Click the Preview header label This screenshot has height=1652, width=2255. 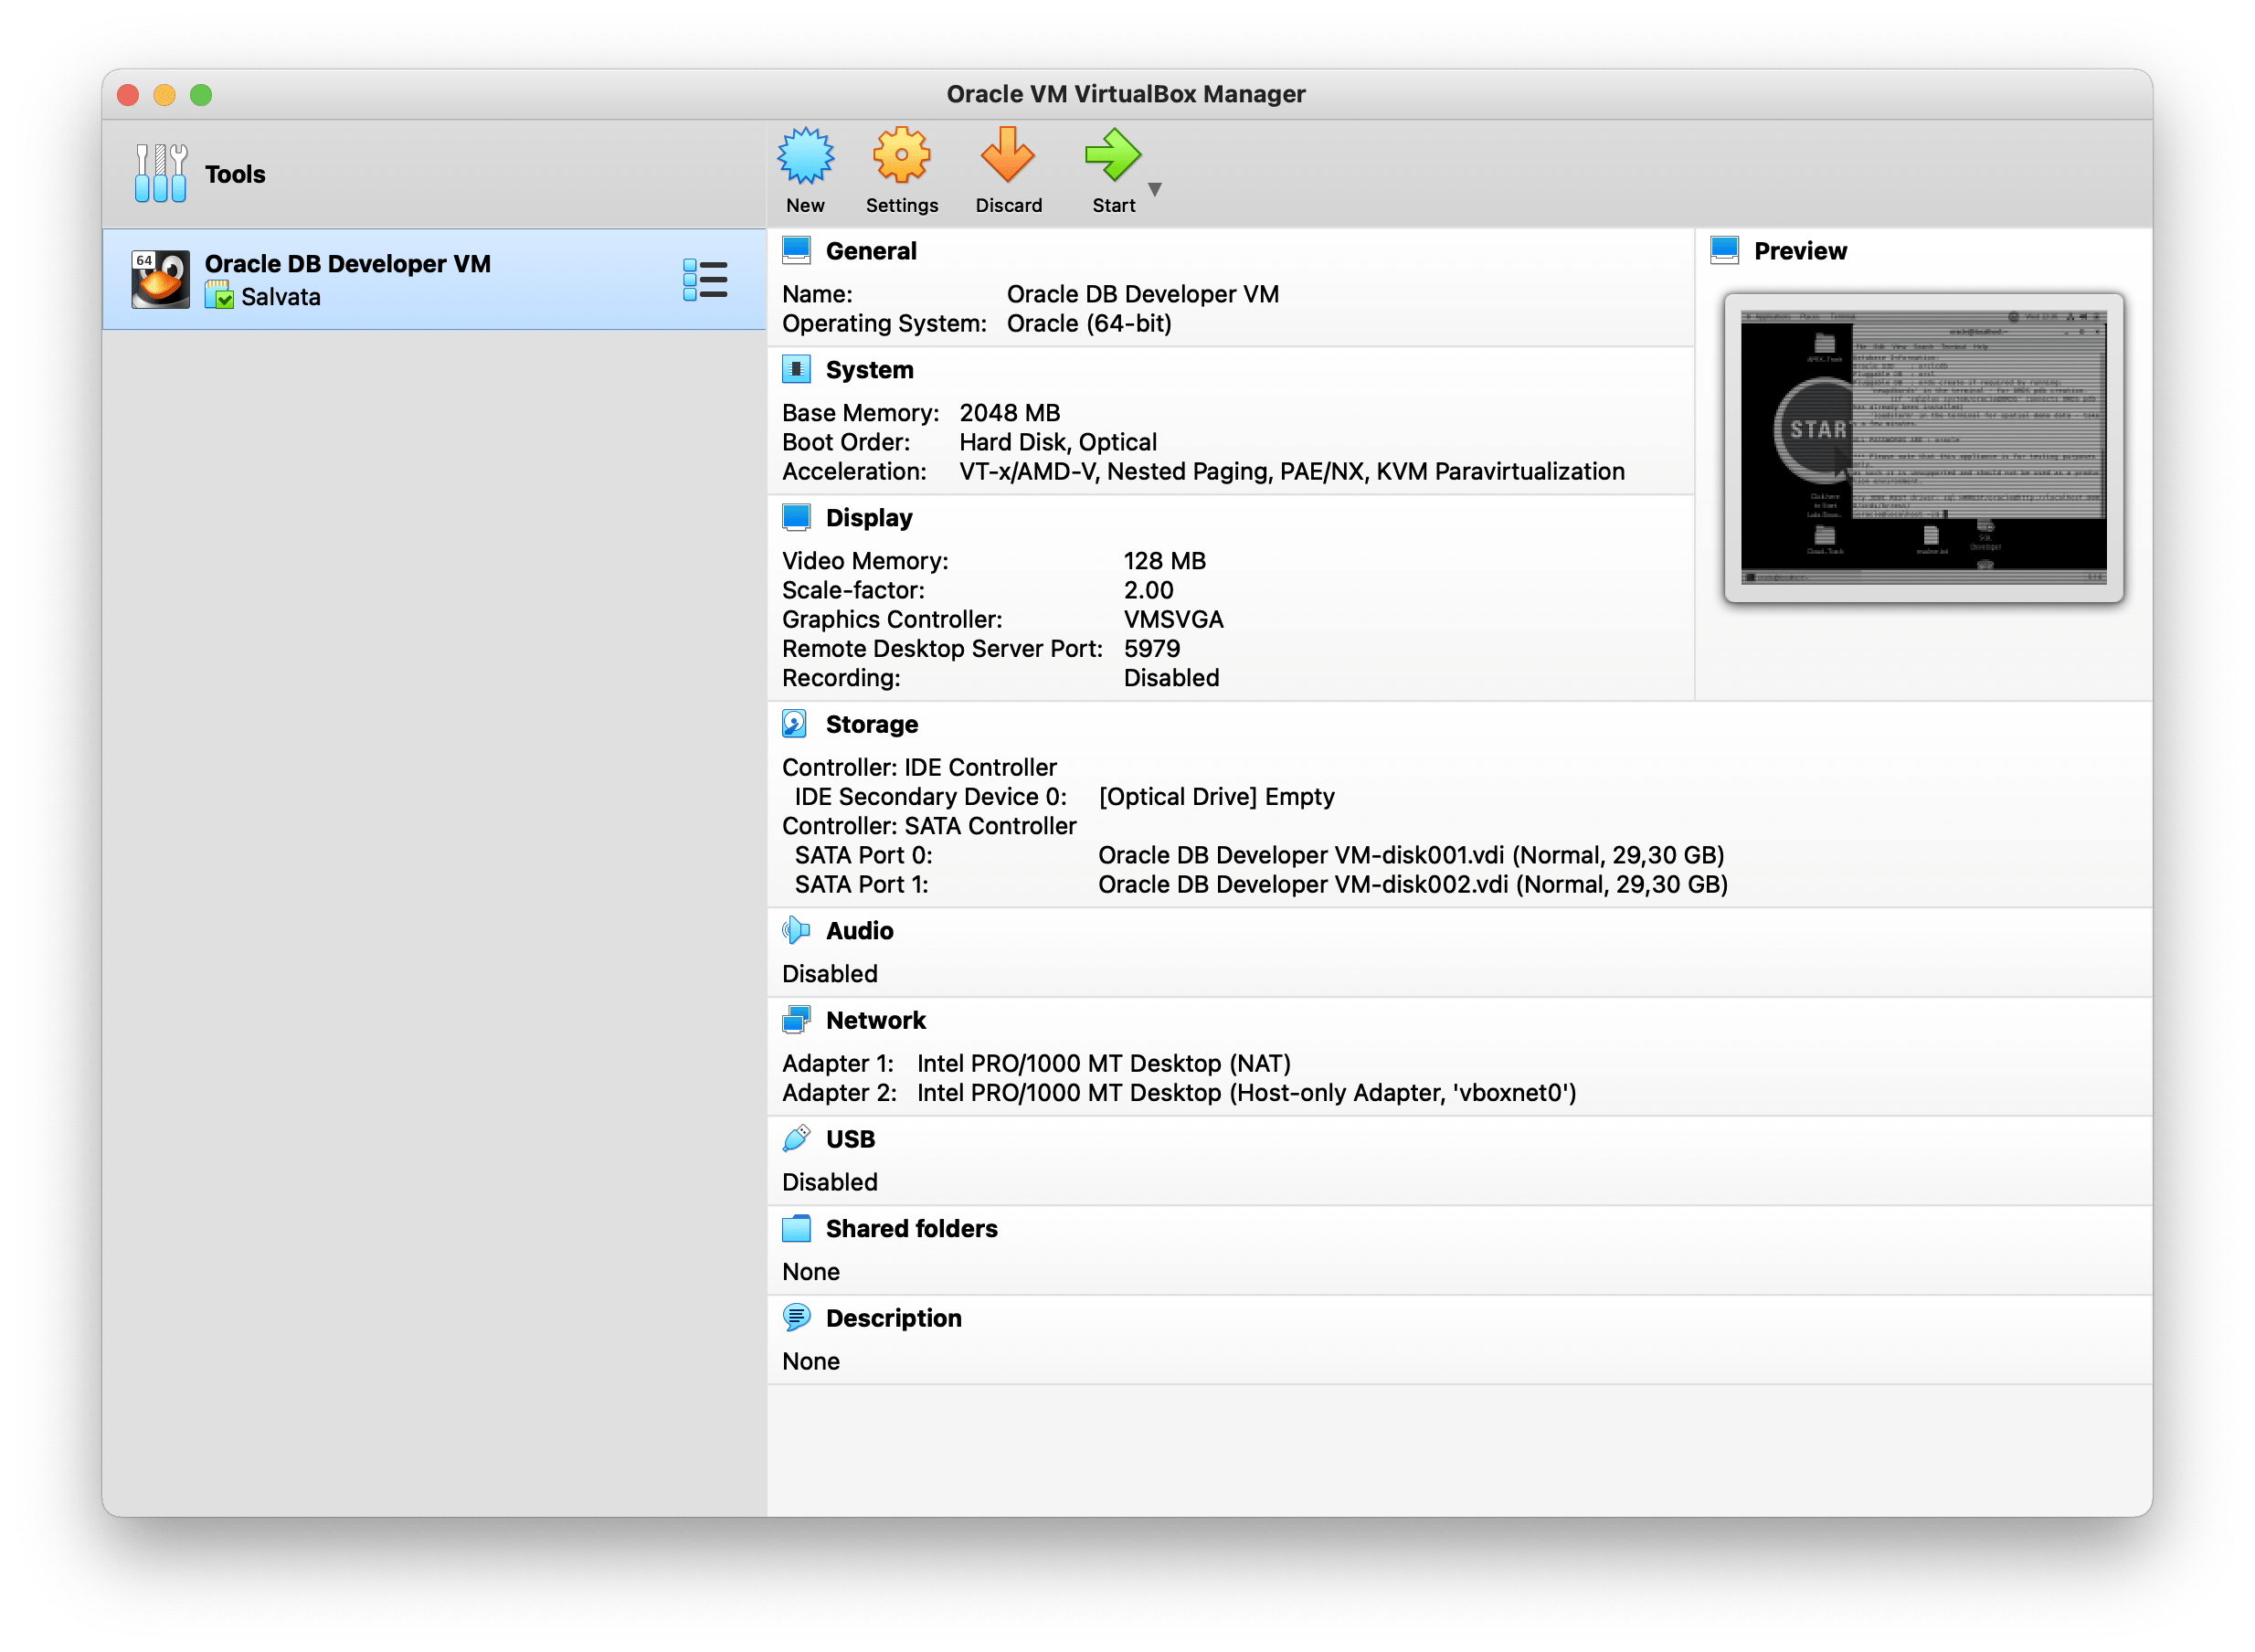tap(1800, 251)
